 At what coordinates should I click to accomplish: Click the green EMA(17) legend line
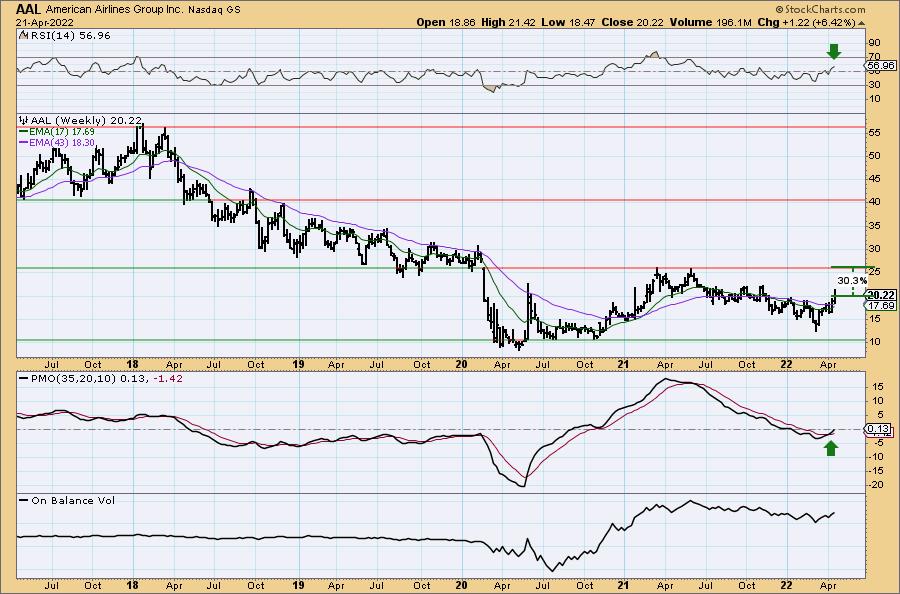pos(24,132)
